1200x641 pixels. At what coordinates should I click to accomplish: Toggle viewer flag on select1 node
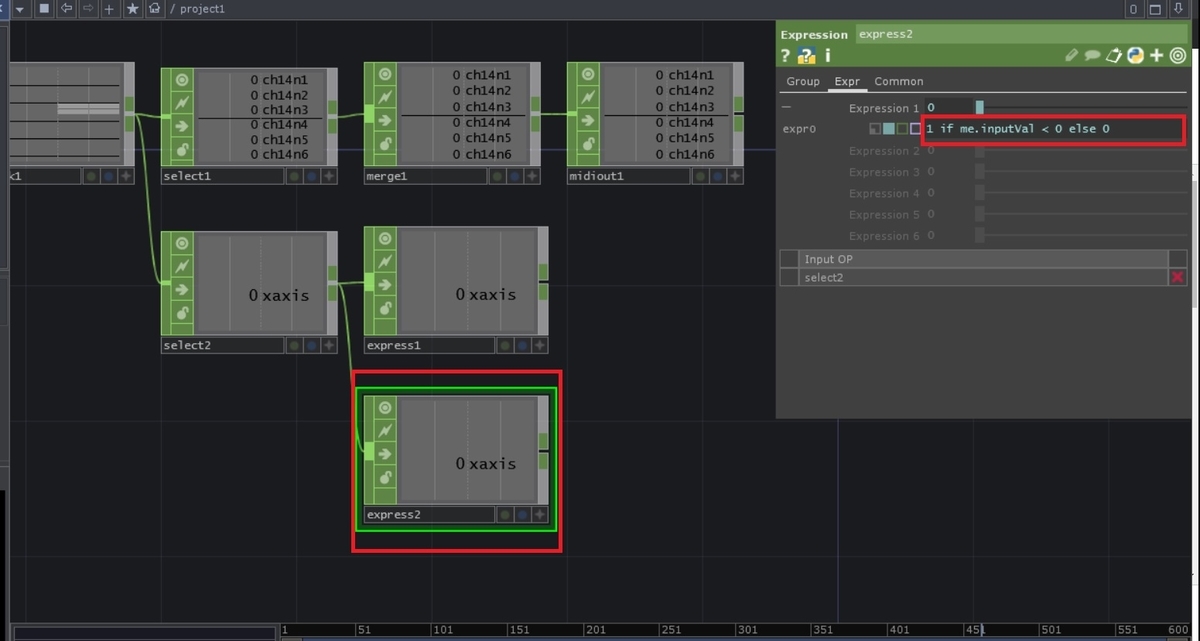[182, 79]
